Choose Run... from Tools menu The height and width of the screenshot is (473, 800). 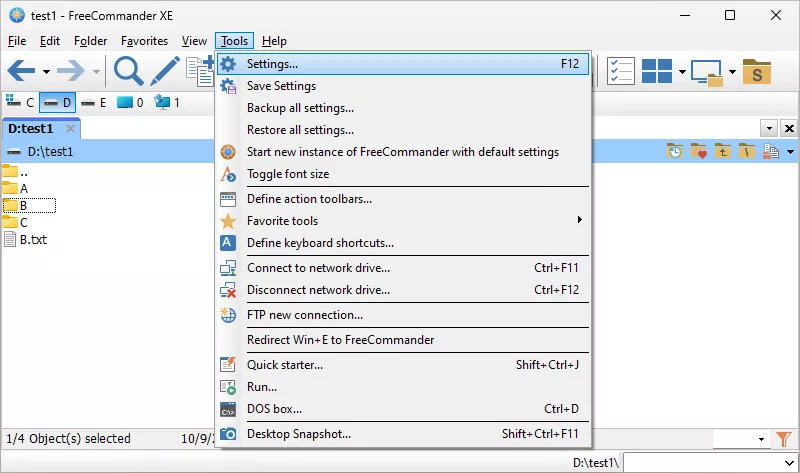tap(403, 386)
